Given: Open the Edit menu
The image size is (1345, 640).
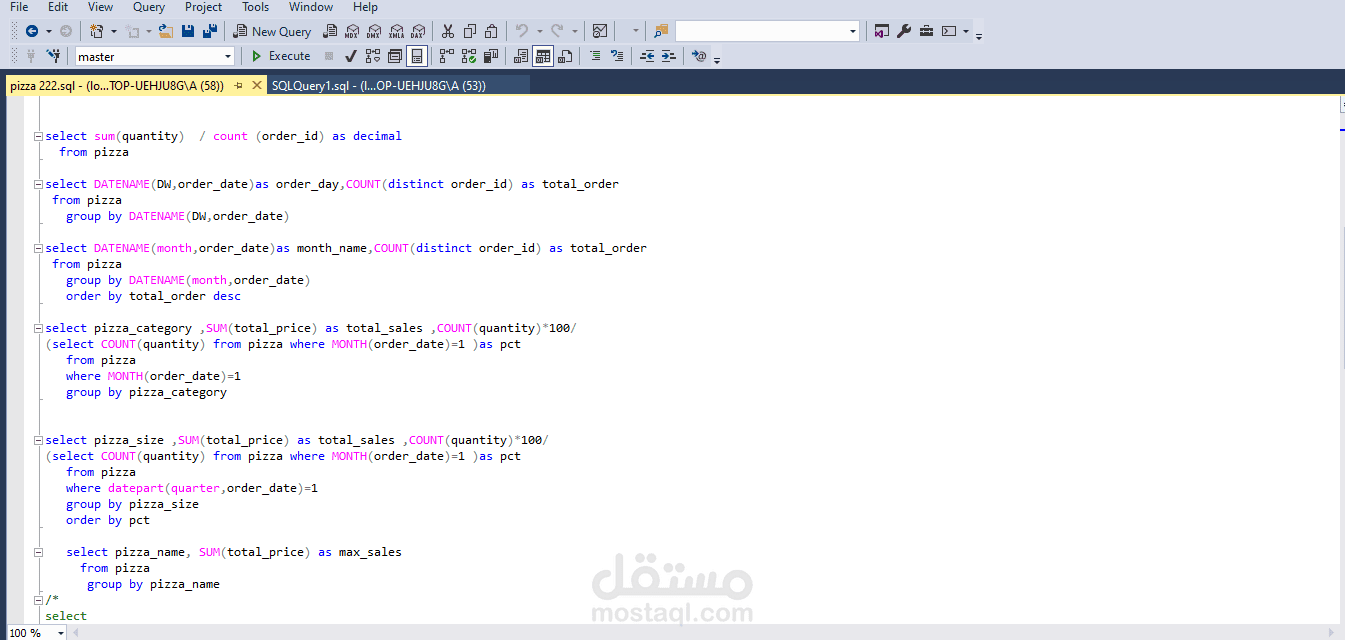Looking at the screenshot, I should (58, 7).
